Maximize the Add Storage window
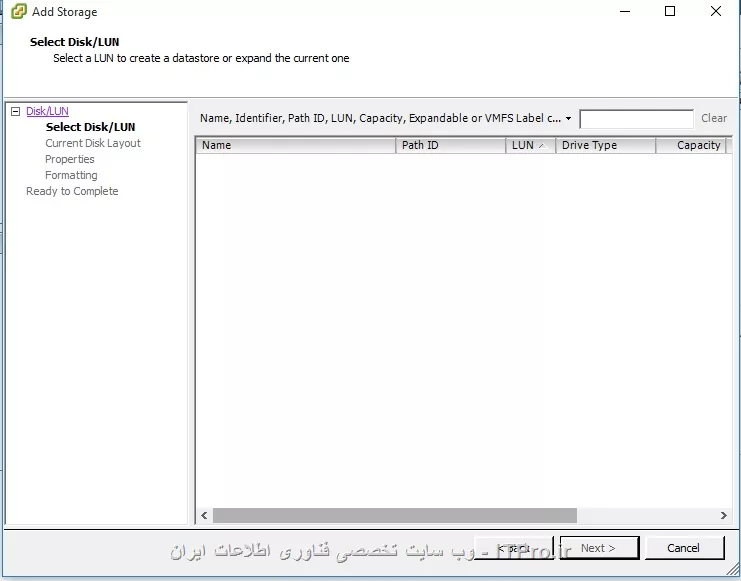Screen dimensions: 741x581 670,11
